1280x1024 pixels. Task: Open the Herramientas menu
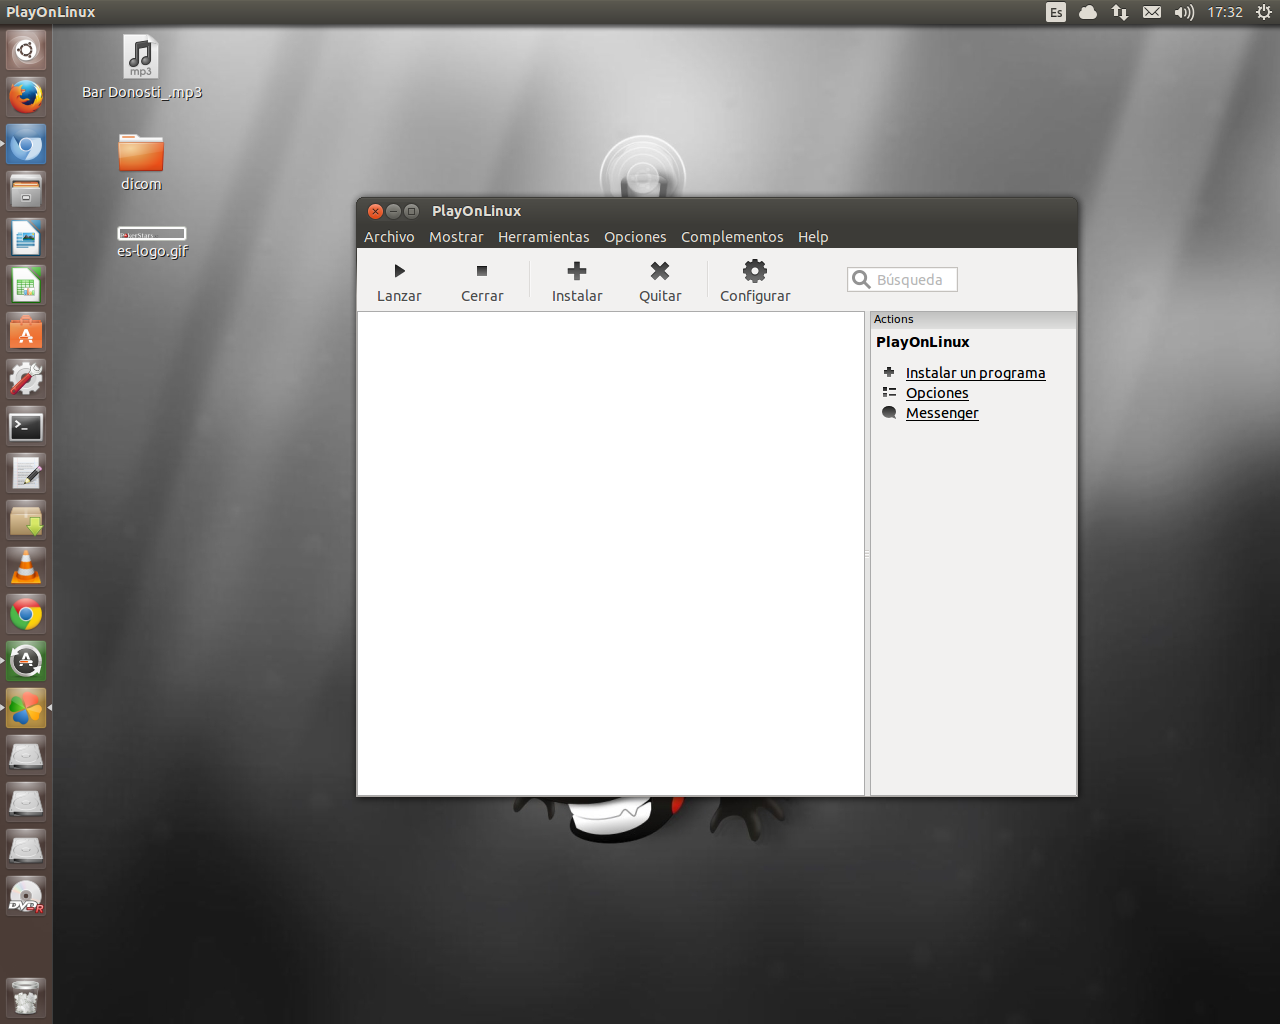point(544,237)
